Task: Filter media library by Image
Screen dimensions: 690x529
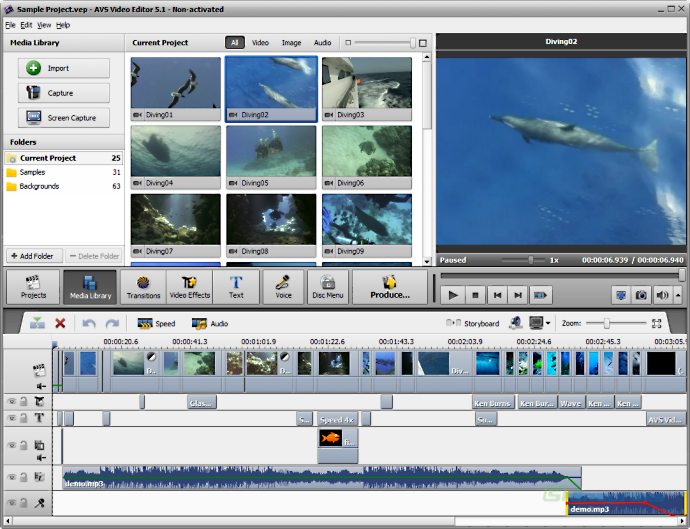Action: [x=291, y=43]
